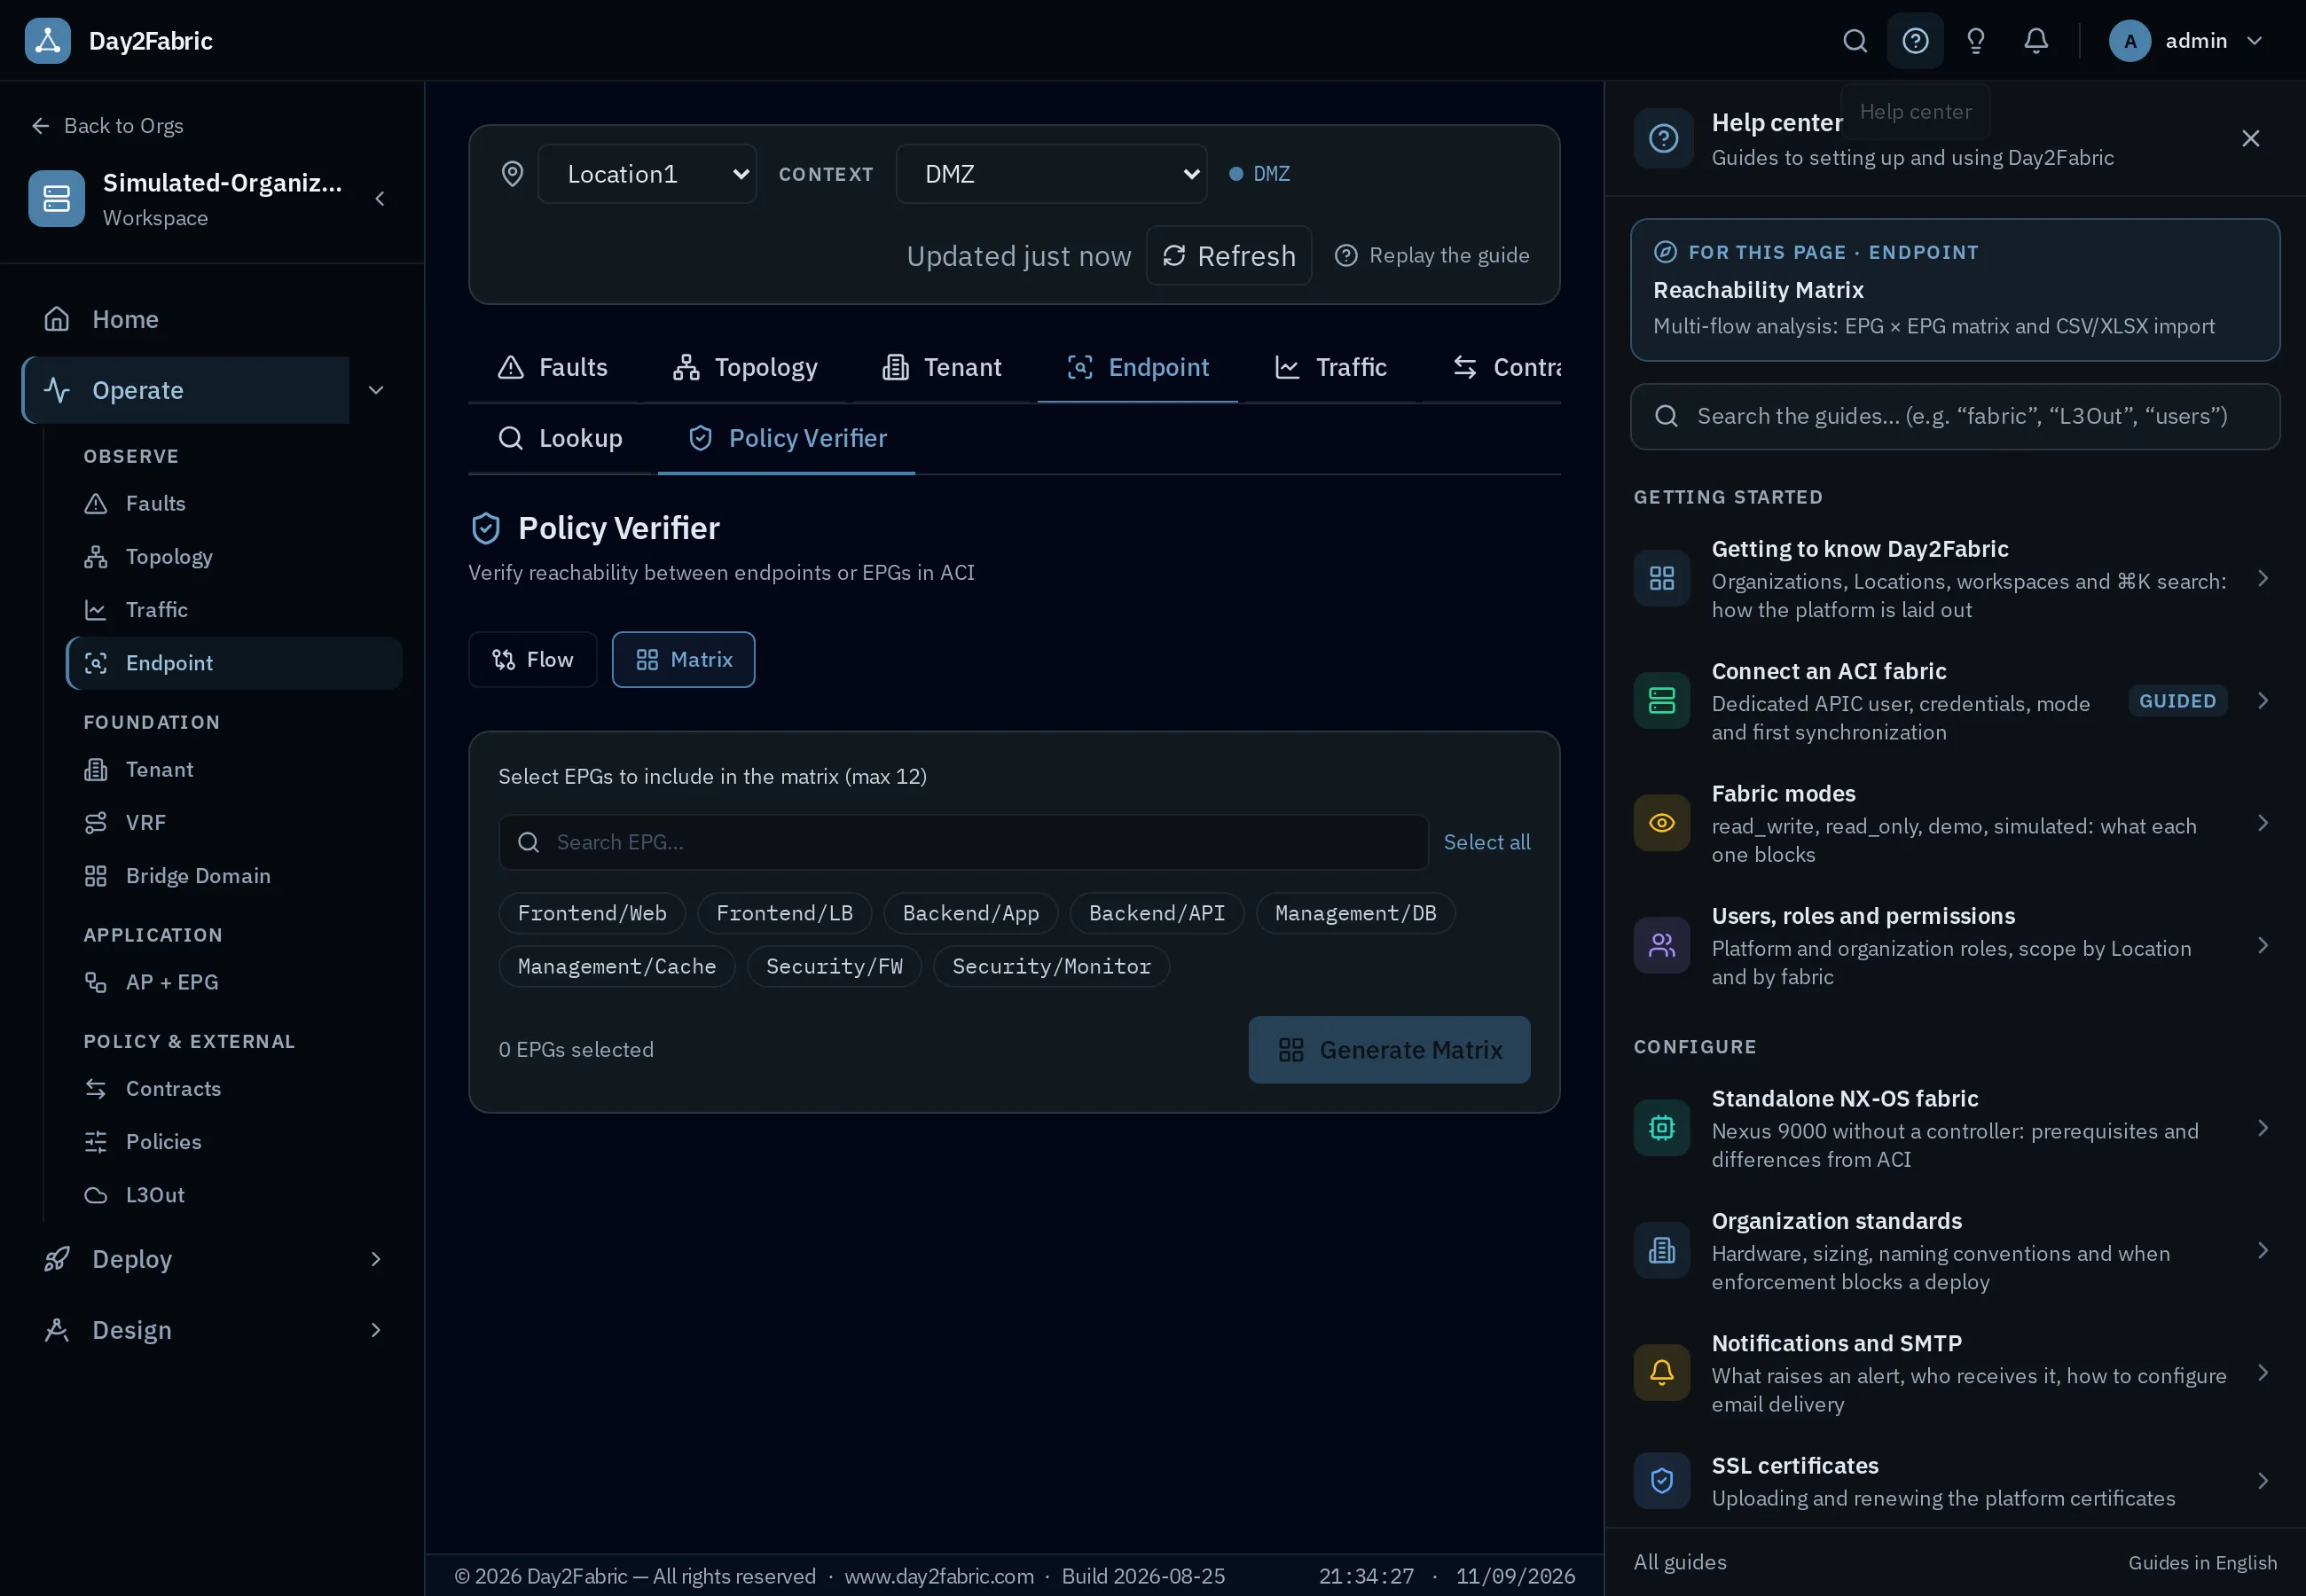Click the admin avatar circle
The image size is (2306, 1596).
point(2129,41)
